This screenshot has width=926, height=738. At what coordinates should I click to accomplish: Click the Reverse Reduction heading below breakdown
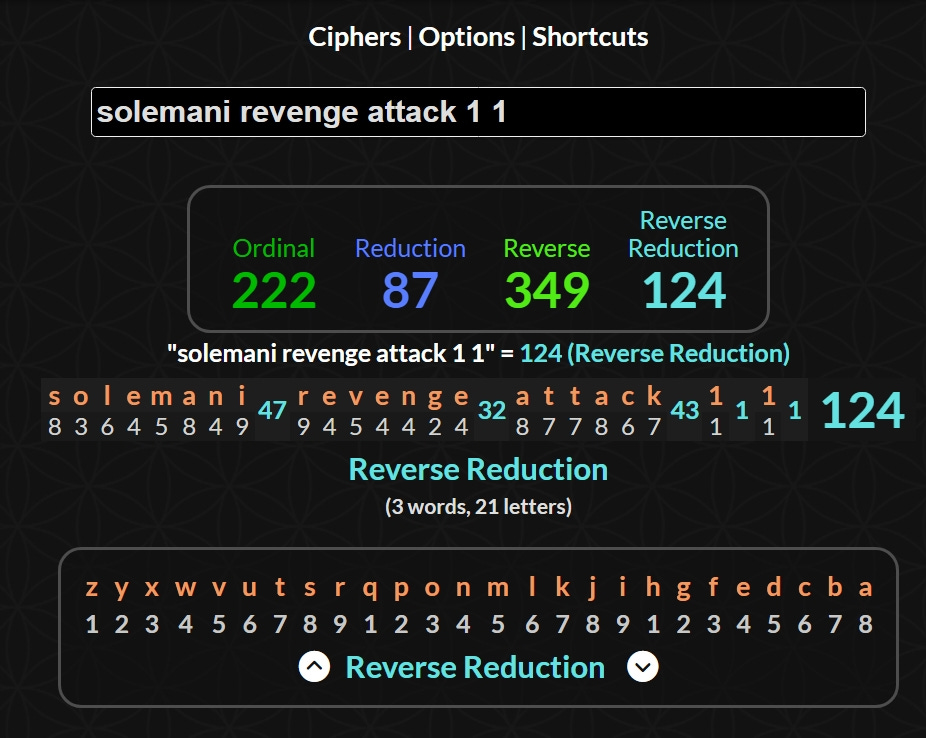pos(478,470)
